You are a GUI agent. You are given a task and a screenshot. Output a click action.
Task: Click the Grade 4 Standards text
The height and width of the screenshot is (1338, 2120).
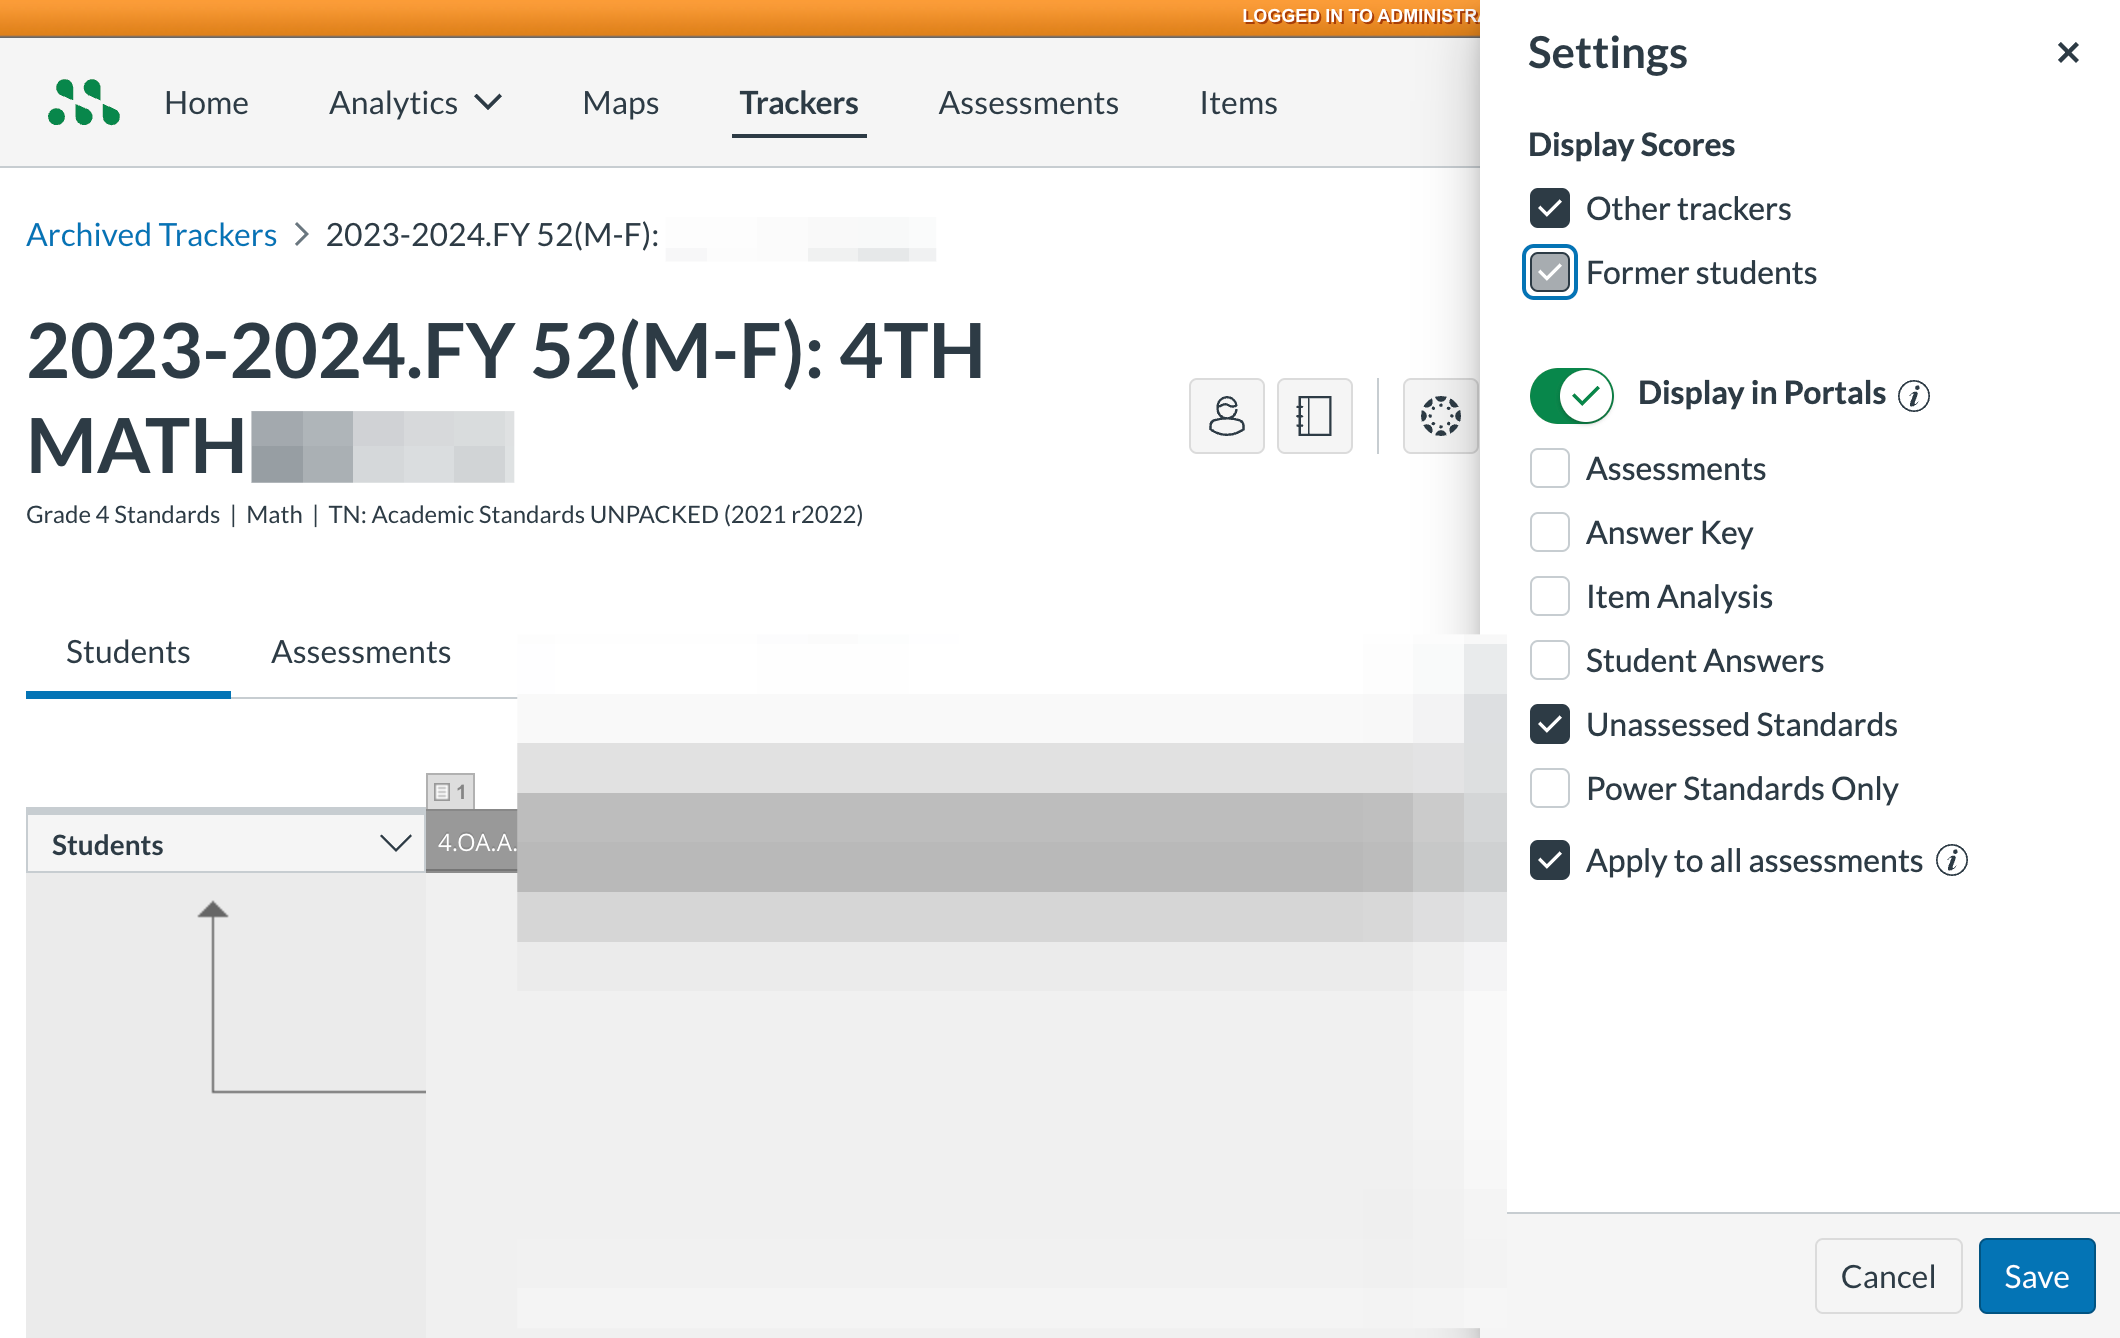123,514
